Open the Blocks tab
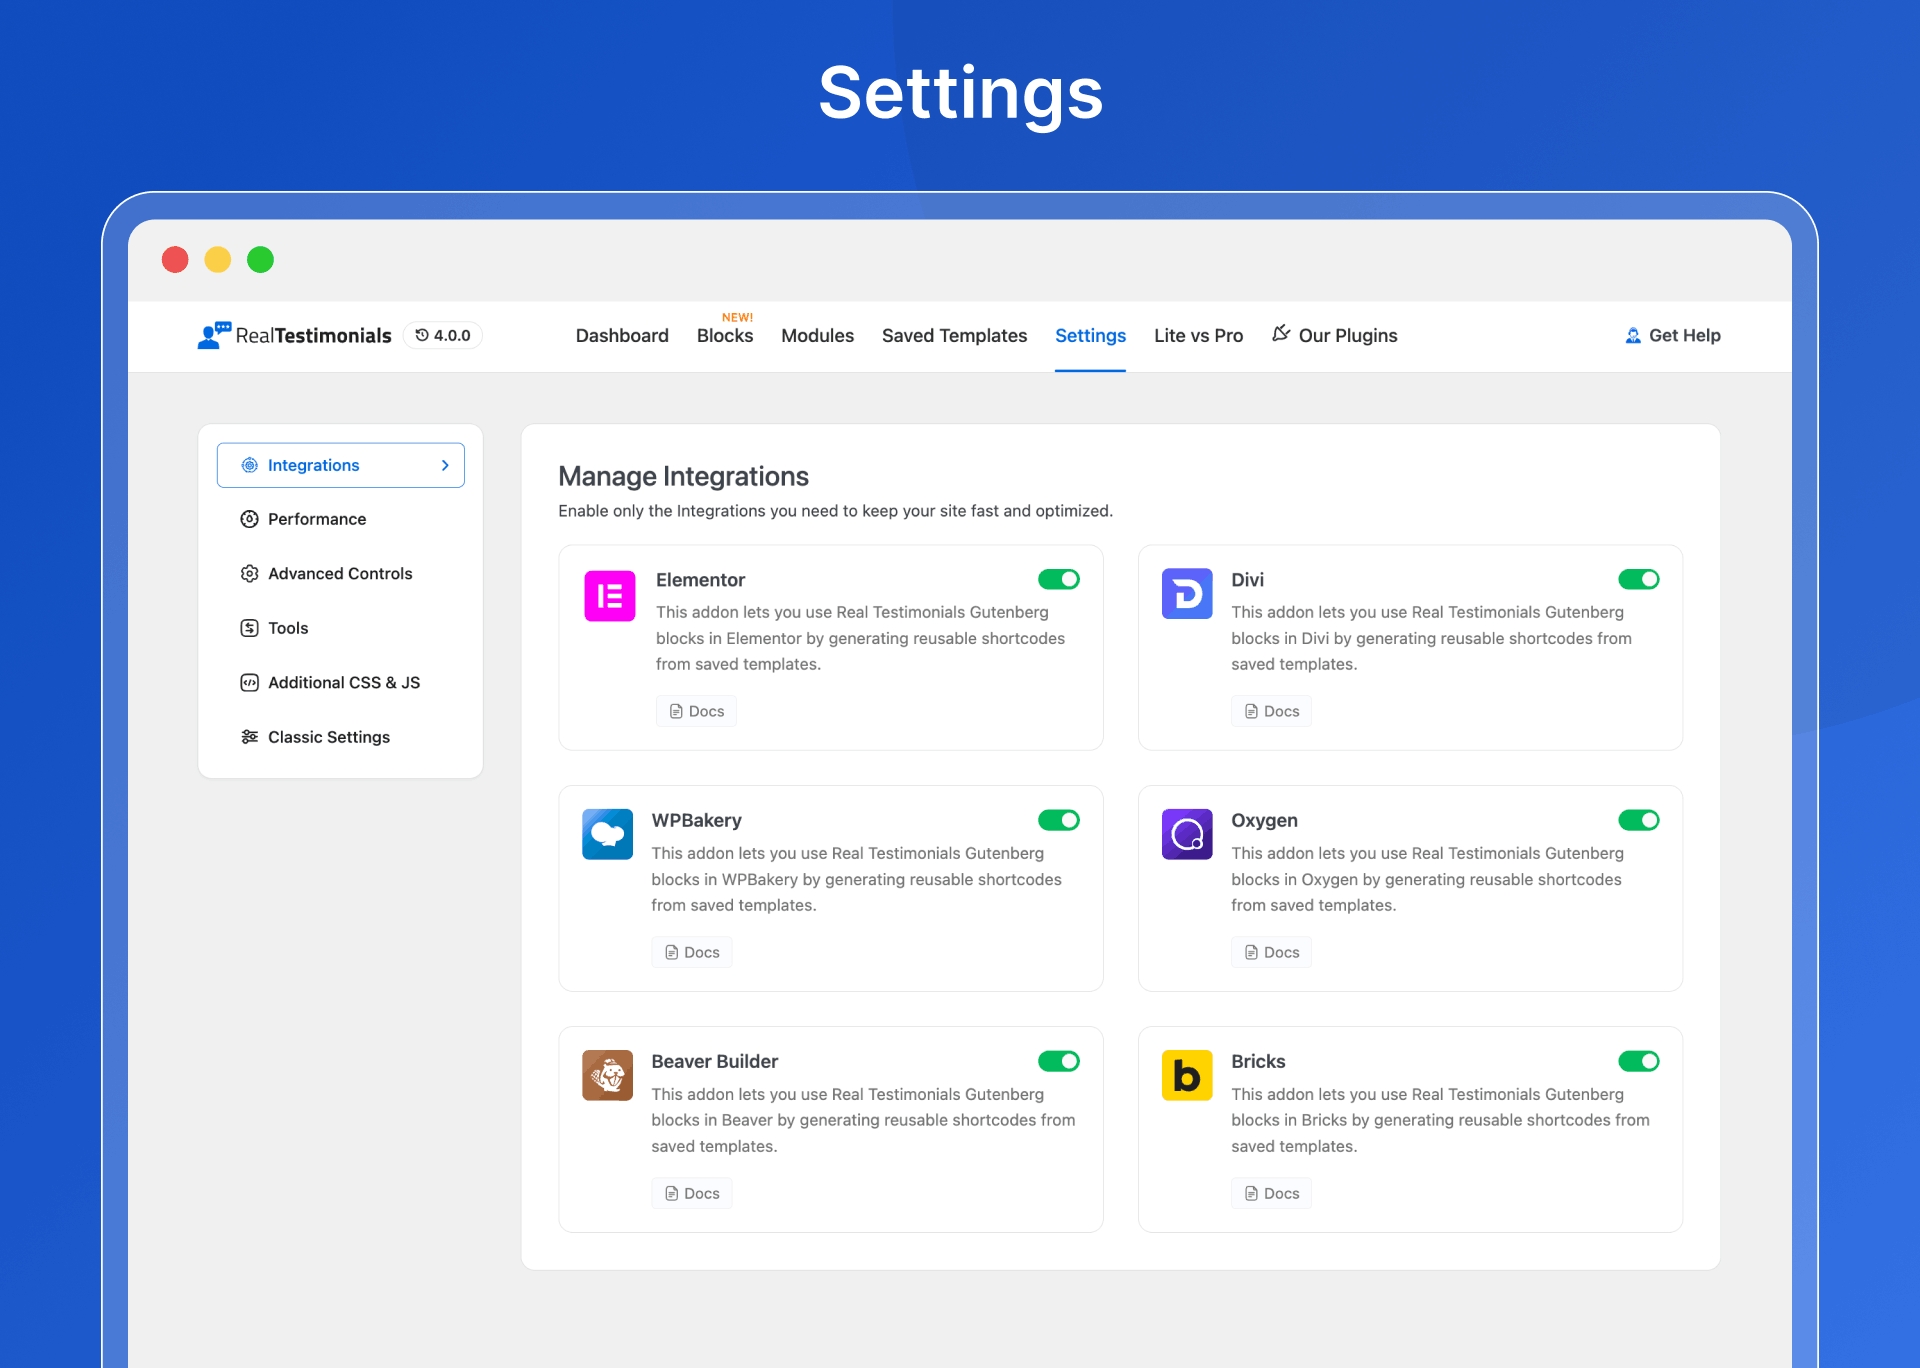The height and width of the screenshot is (1368, 1920). coord(725,336)
